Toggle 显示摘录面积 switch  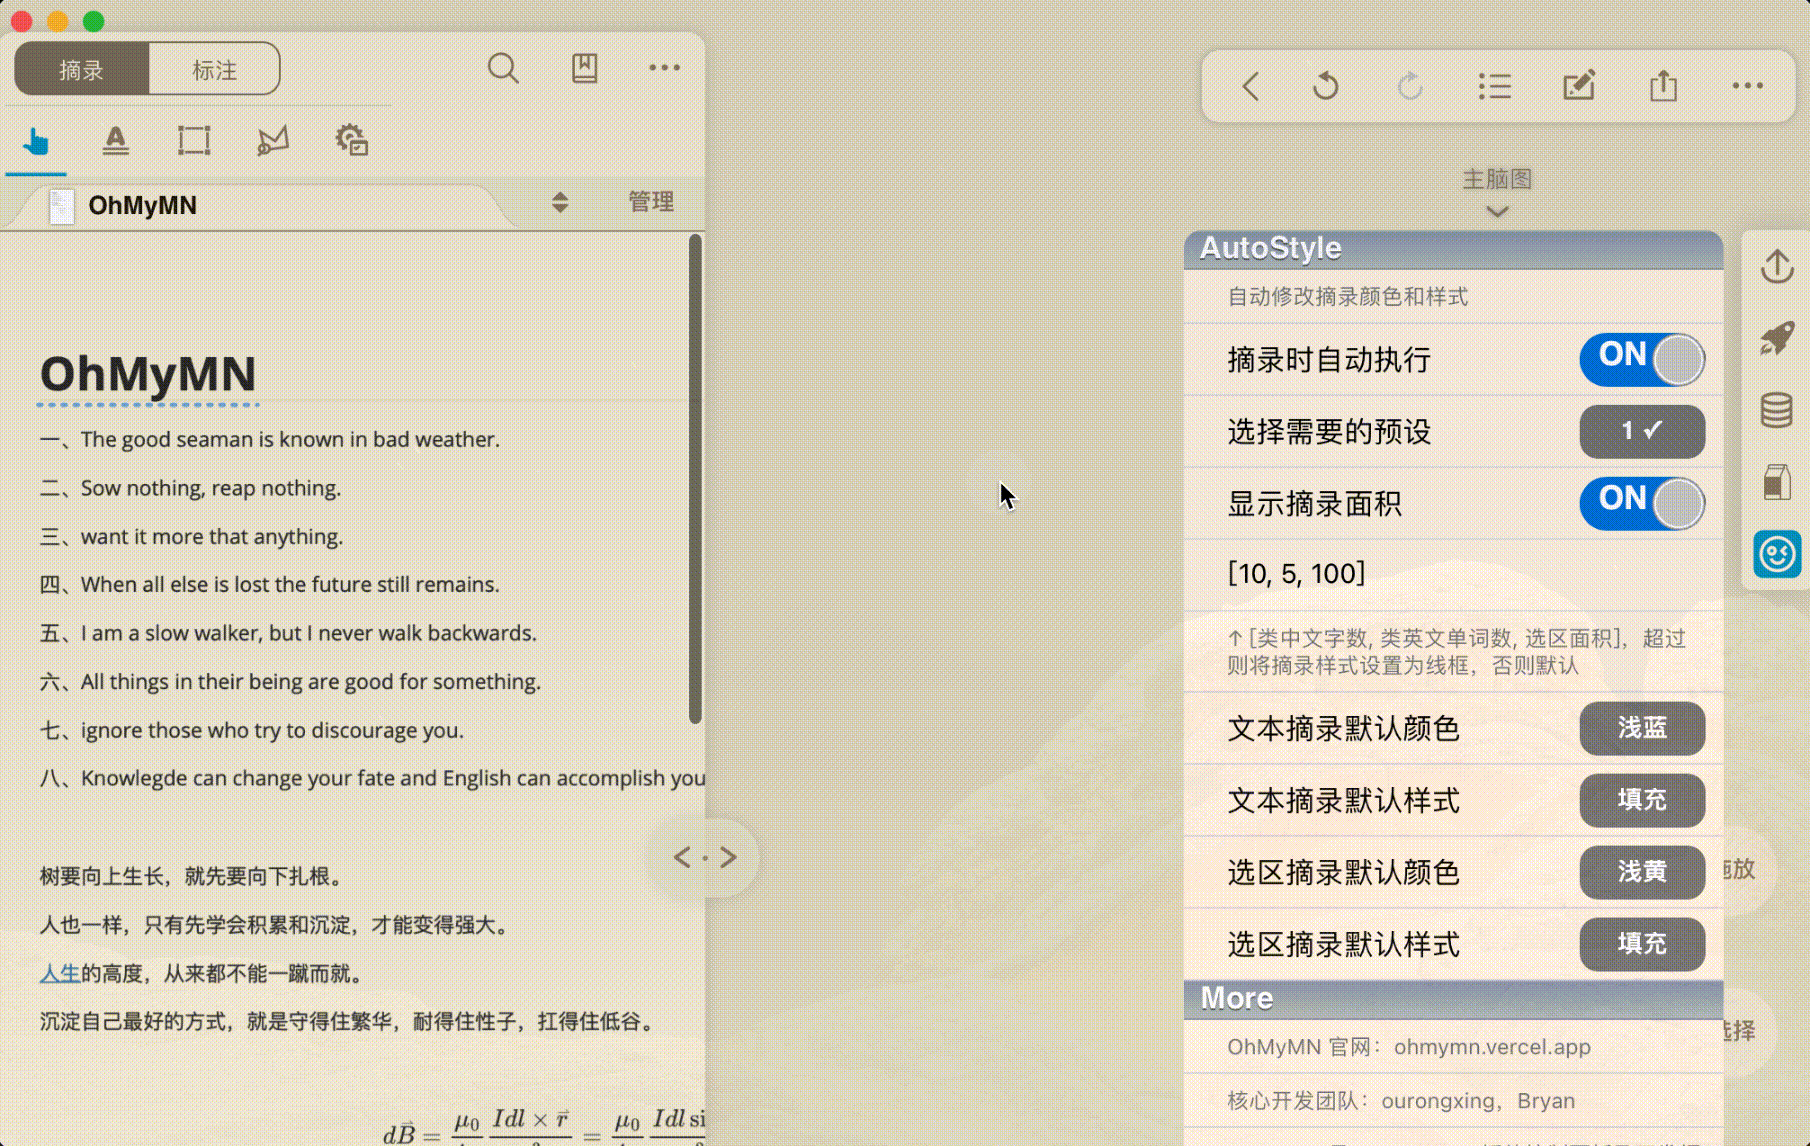(1642, 503)
